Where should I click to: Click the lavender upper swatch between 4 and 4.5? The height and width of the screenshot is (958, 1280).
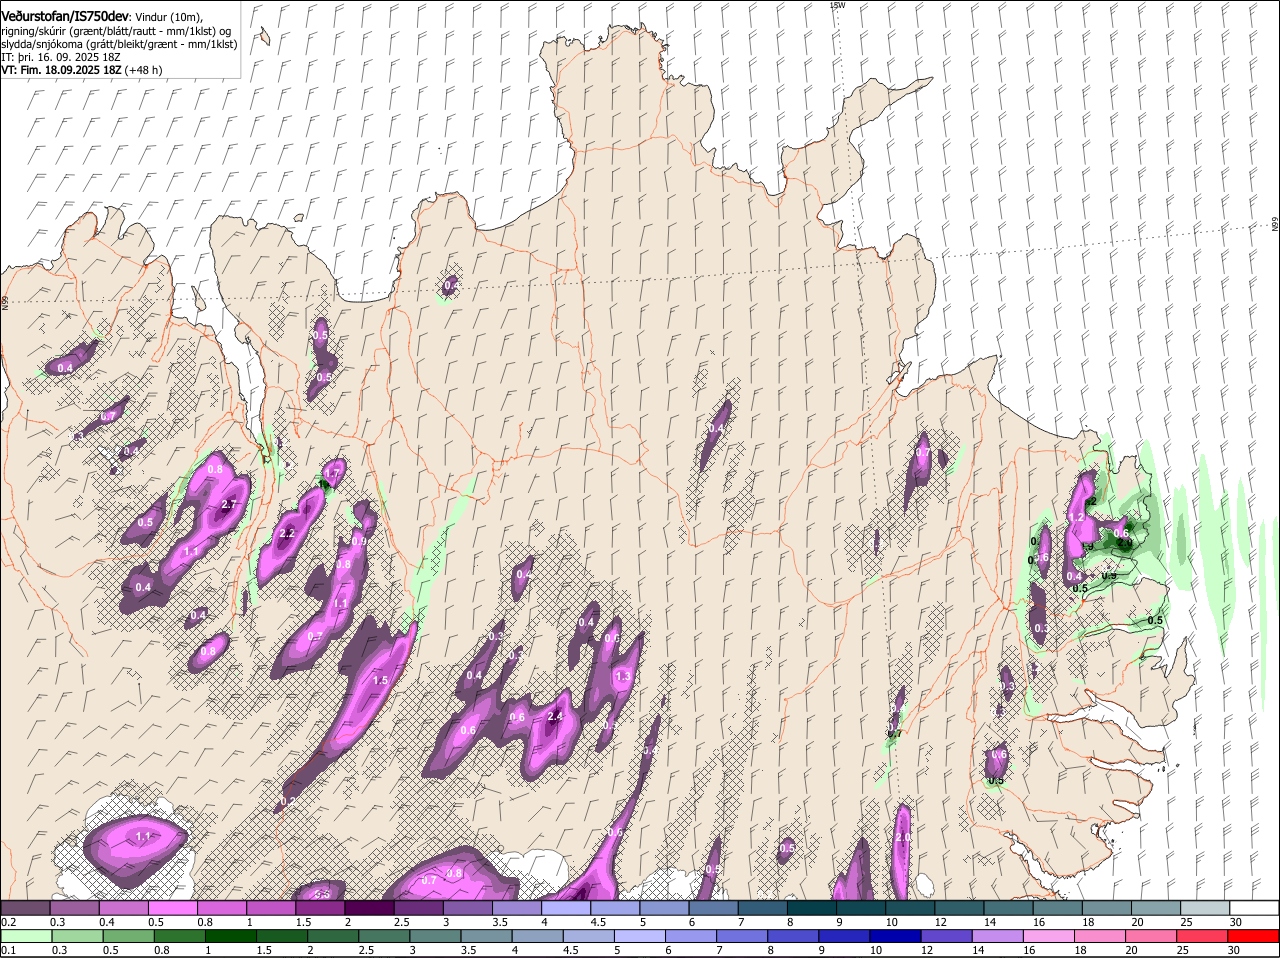(565, 907)
